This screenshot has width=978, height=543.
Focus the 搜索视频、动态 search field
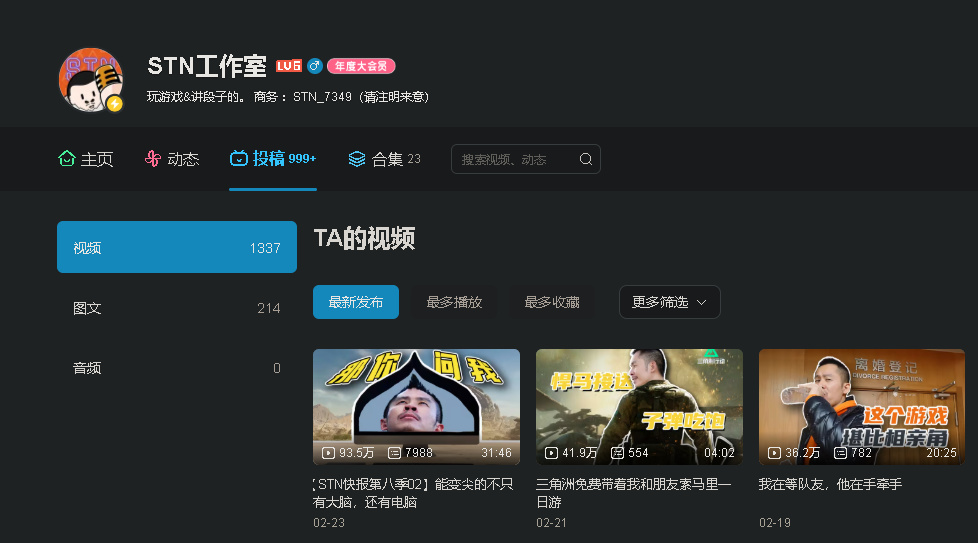point(526,159)
